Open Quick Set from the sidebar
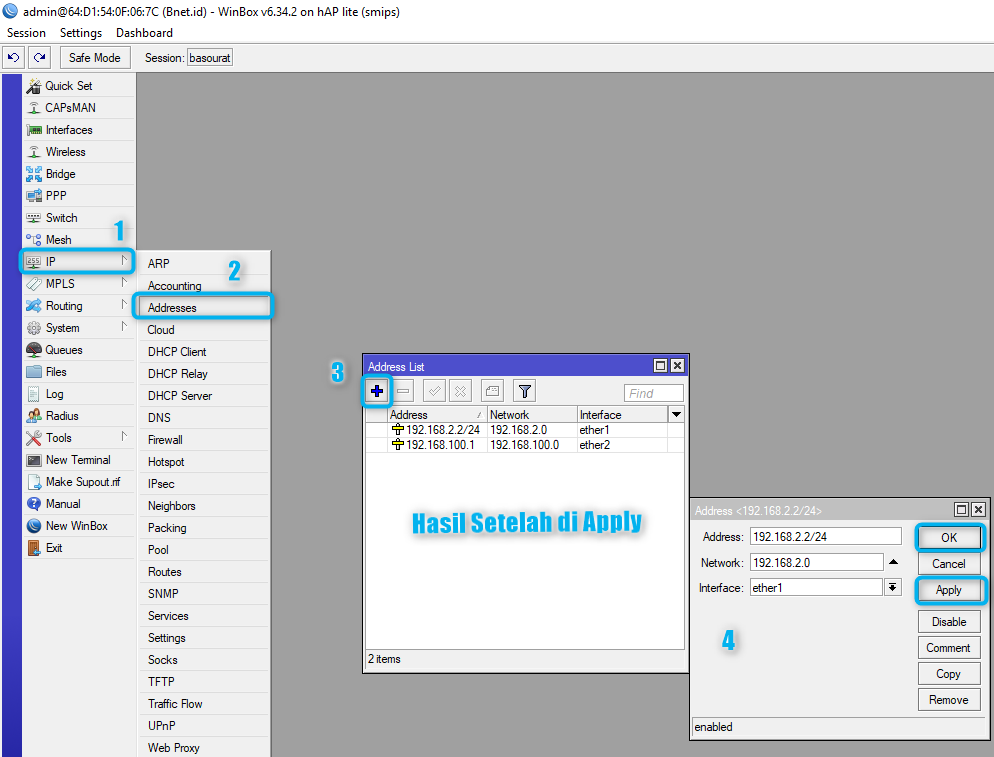This screenshot has width=994, height=757. point(64,85)
